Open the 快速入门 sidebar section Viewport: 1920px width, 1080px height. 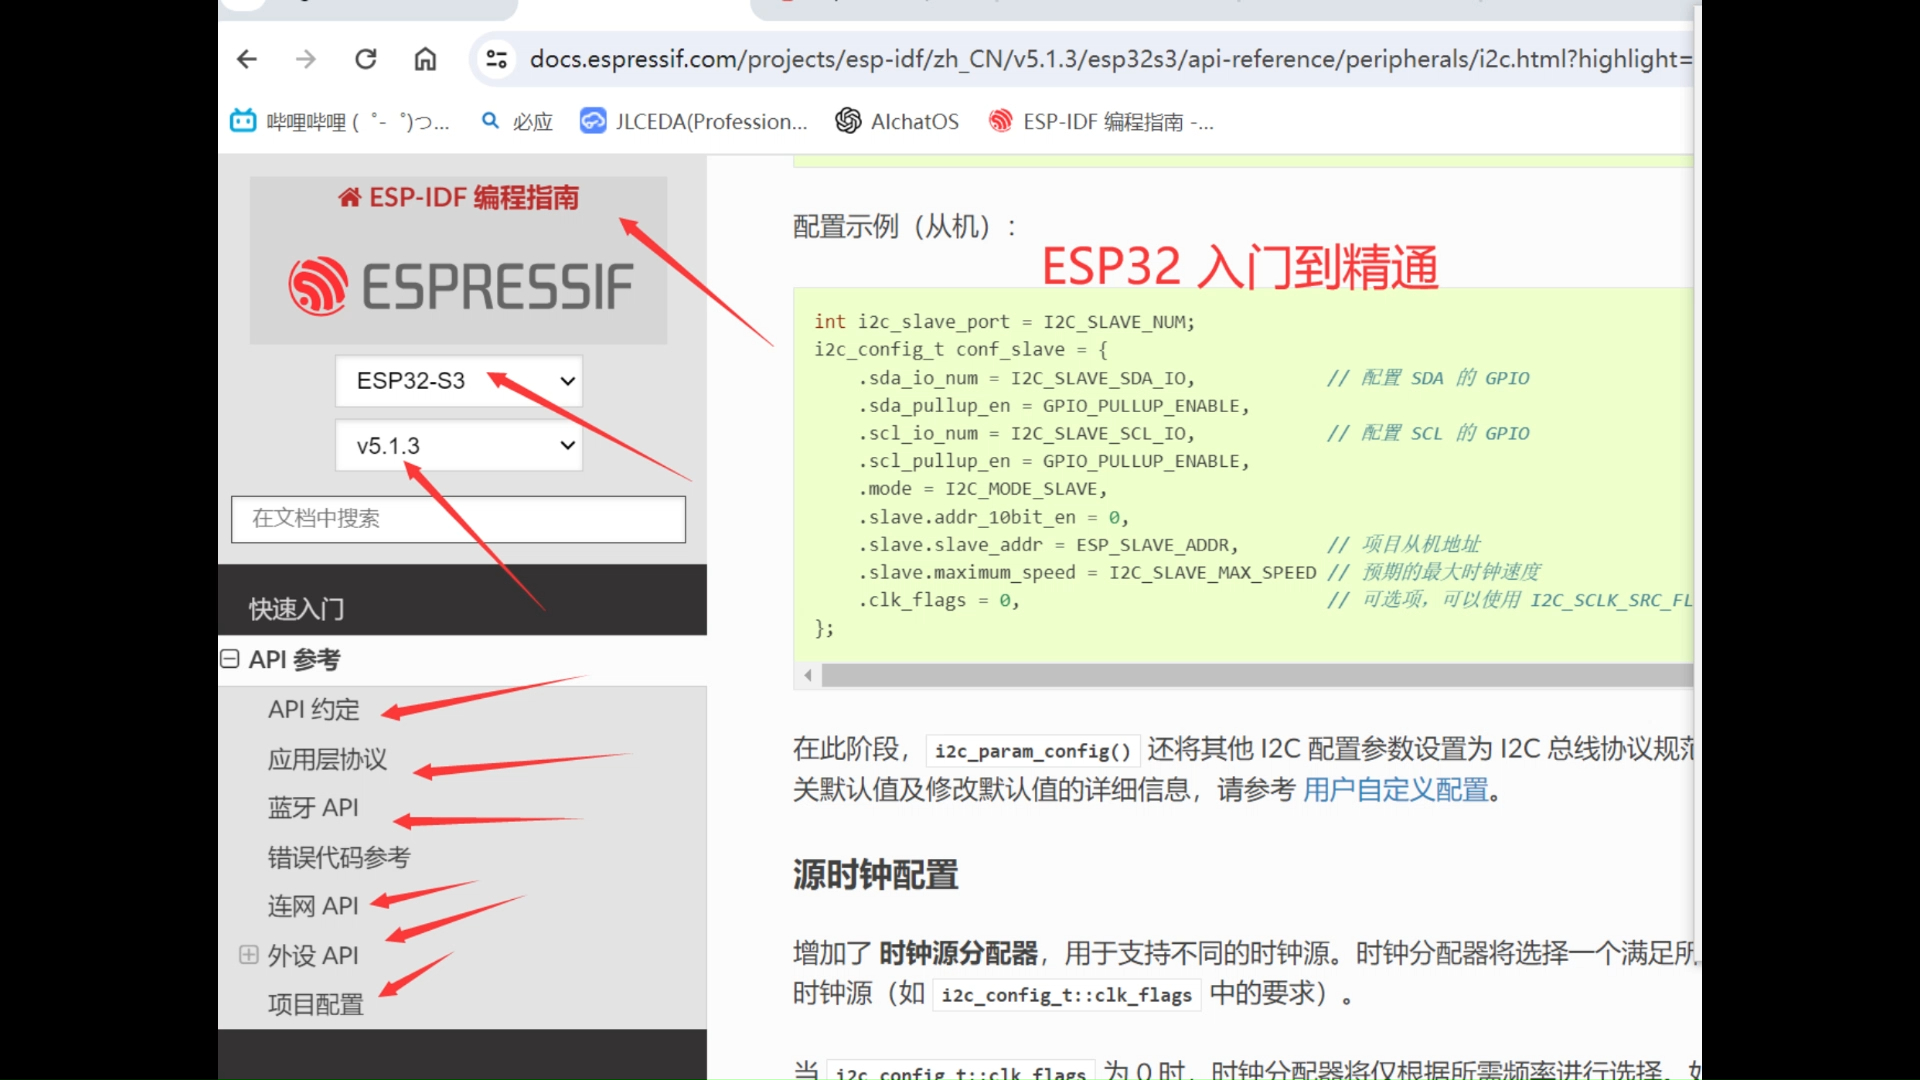[296, 608]
